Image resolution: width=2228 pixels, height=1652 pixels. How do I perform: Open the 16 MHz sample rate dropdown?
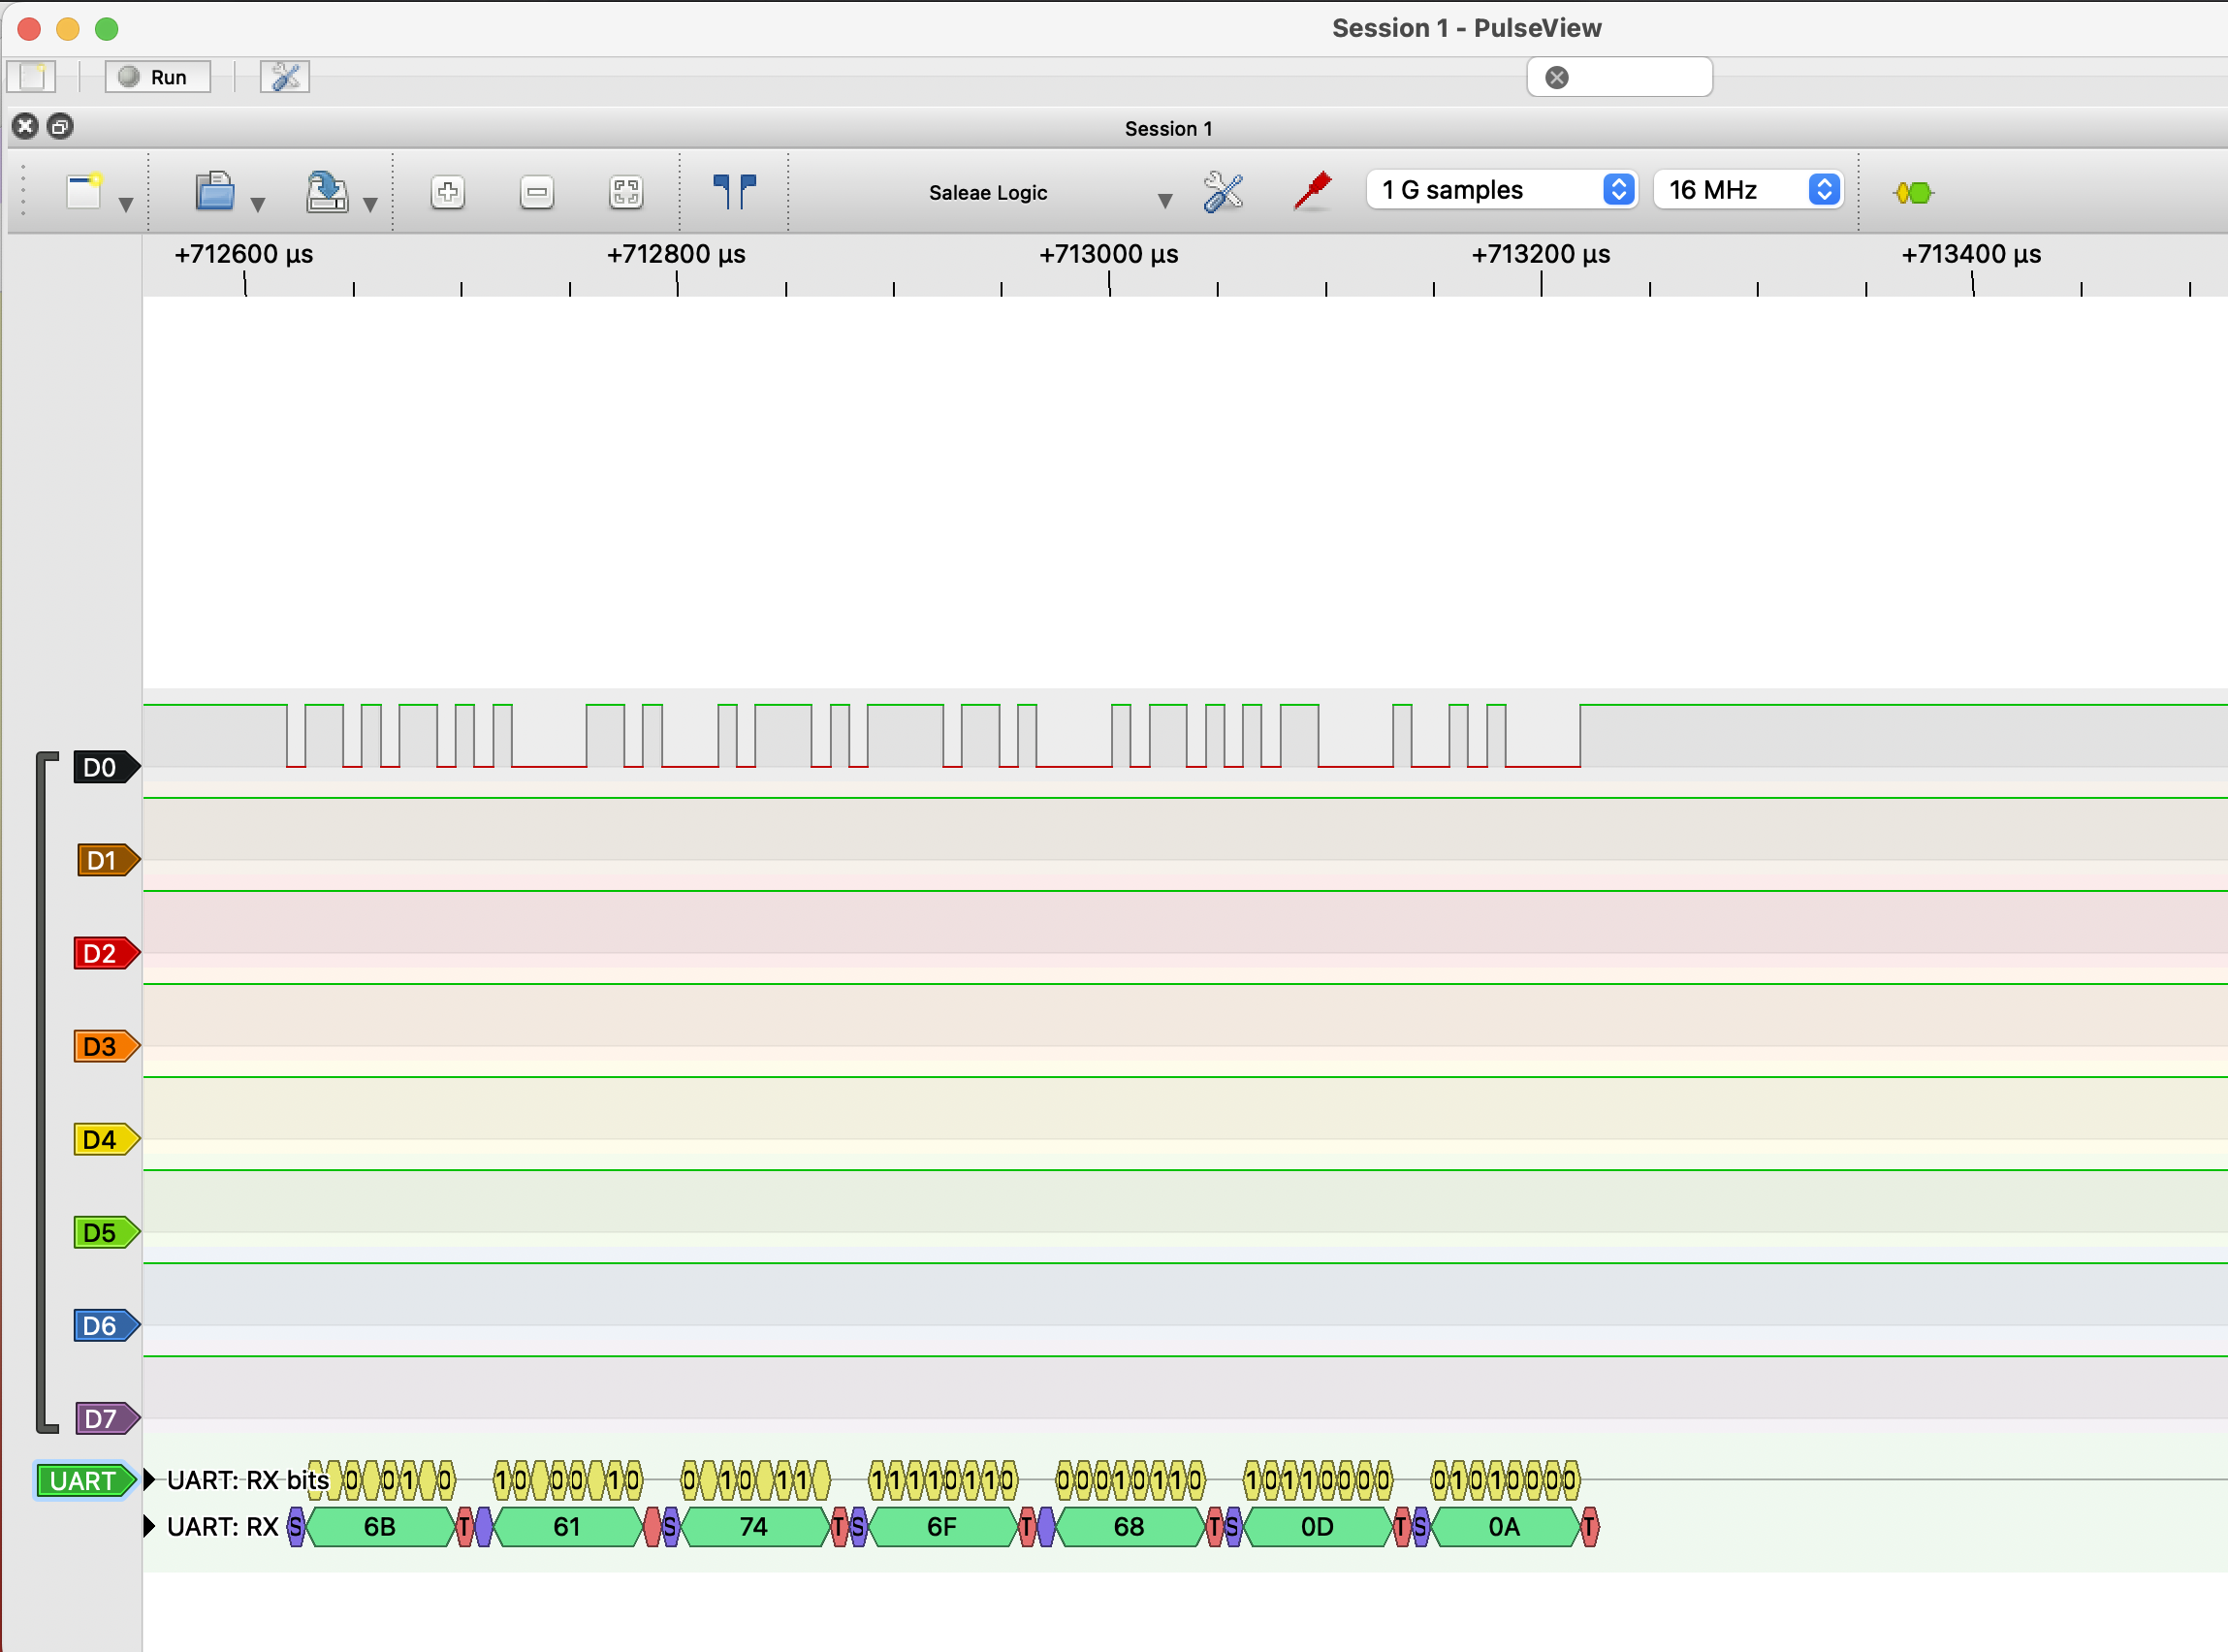click(1747, 190)
